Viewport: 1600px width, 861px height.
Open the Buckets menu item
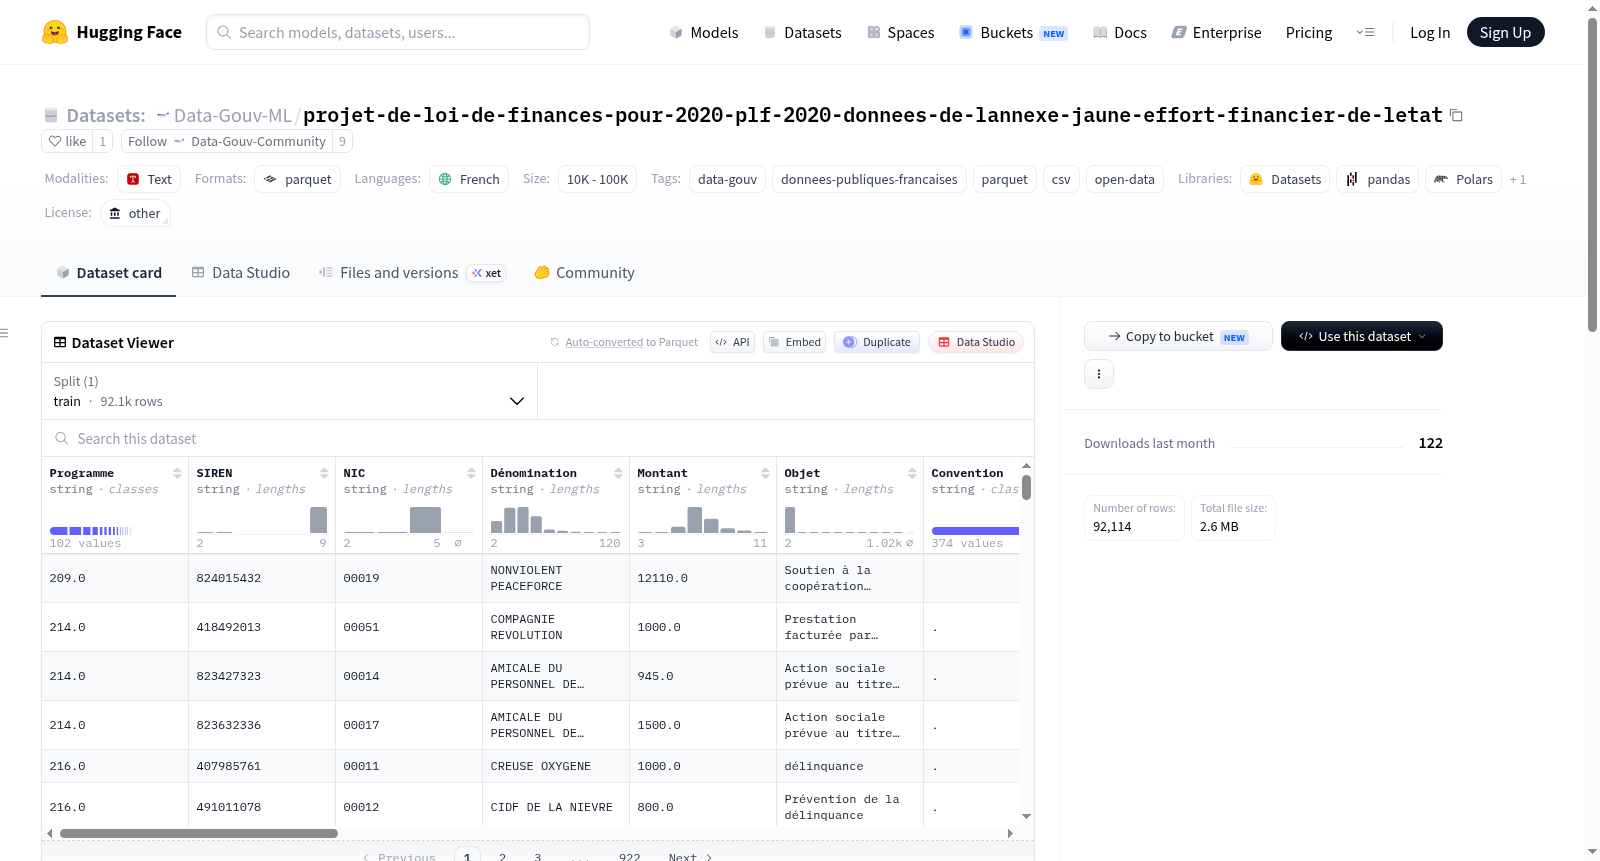[x=1012, y=32]
